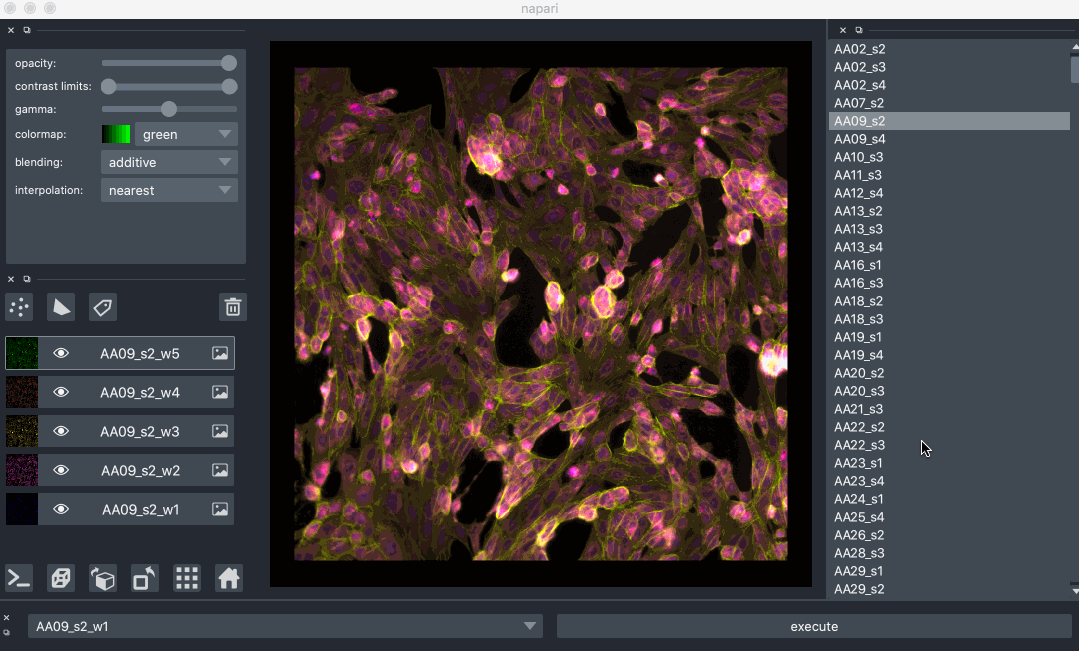This screenshot has width=1079, height=651.
Task: Hide the AA09_s2_w5 layer
Action: click(x=61, y=353)
